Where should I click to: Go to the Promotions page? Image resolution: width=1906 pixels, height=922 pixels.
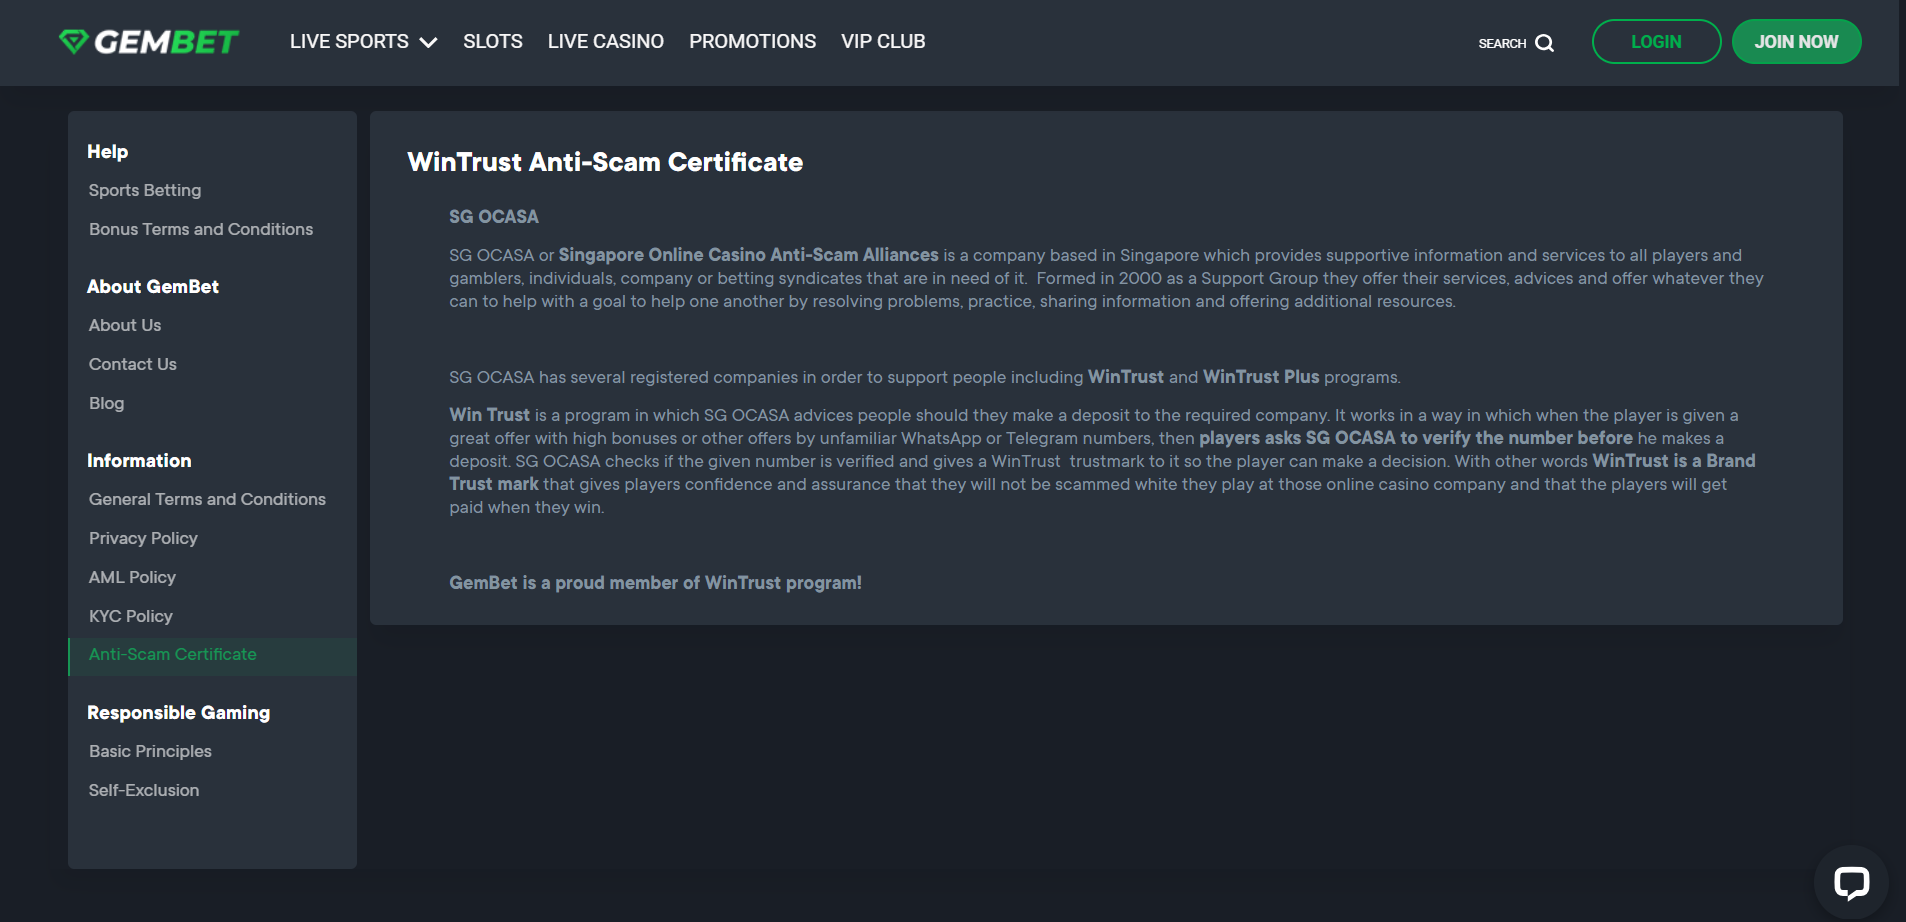(752, 42)
